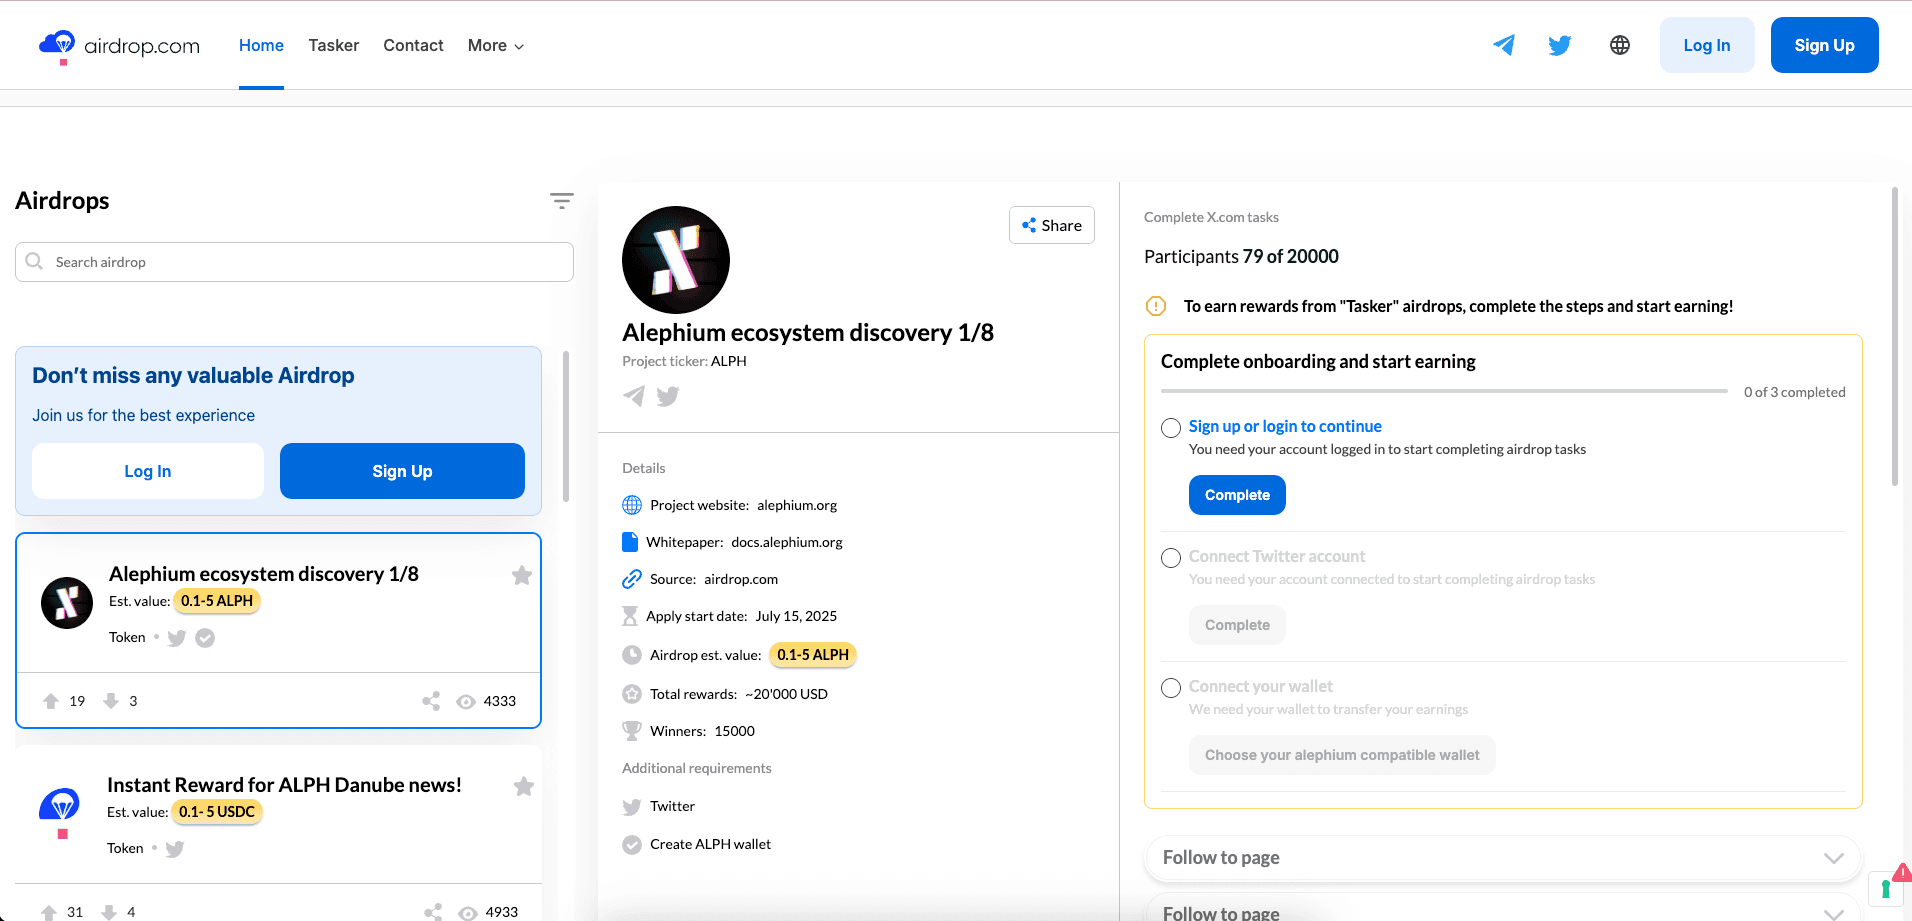Open the Contact page
This screenshot has width=1912, height=921.
[x=413, y=45]
